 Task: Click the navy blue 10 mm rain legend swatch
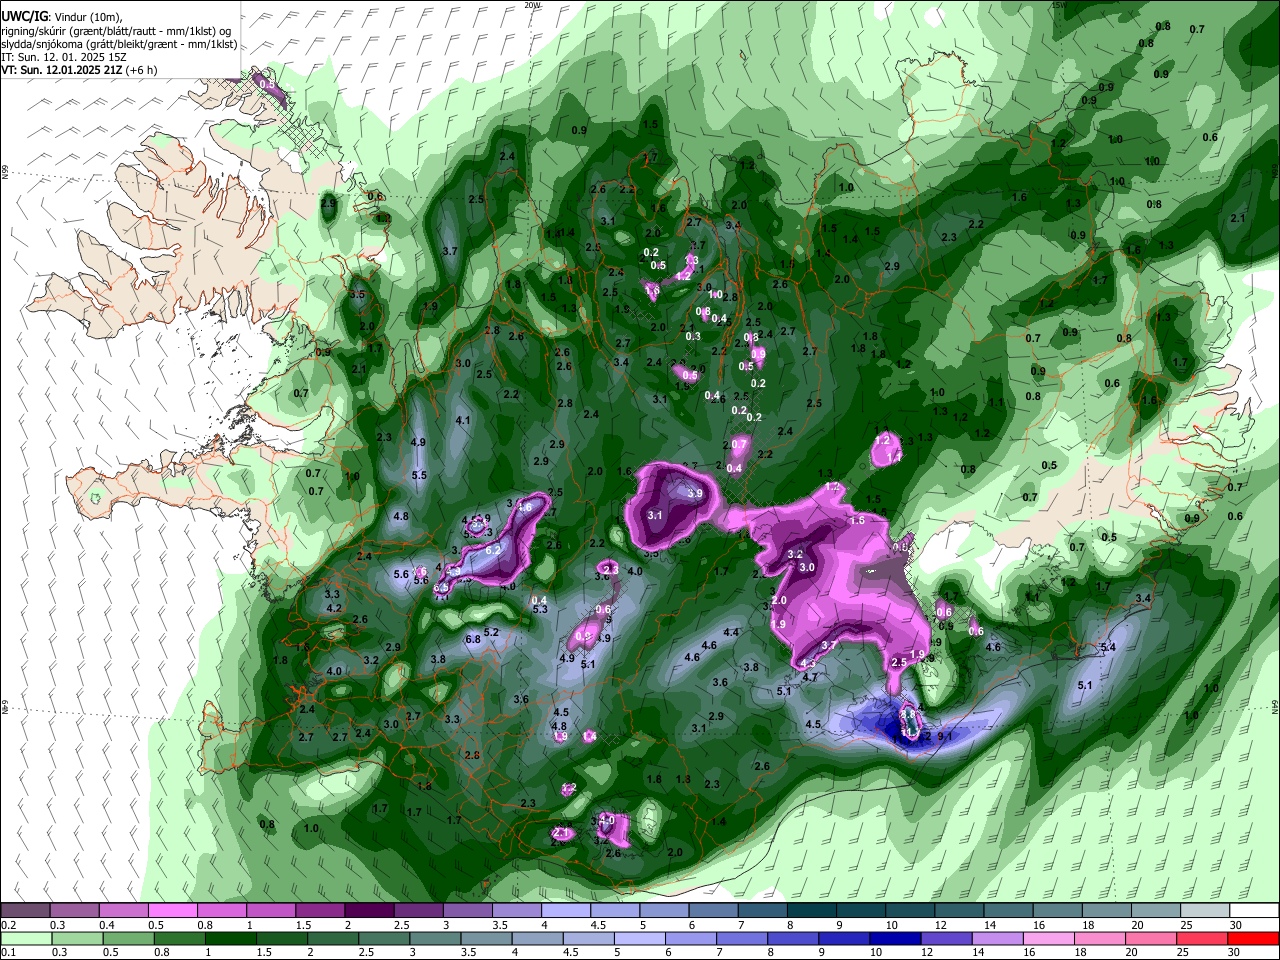[x=894, y=938]
